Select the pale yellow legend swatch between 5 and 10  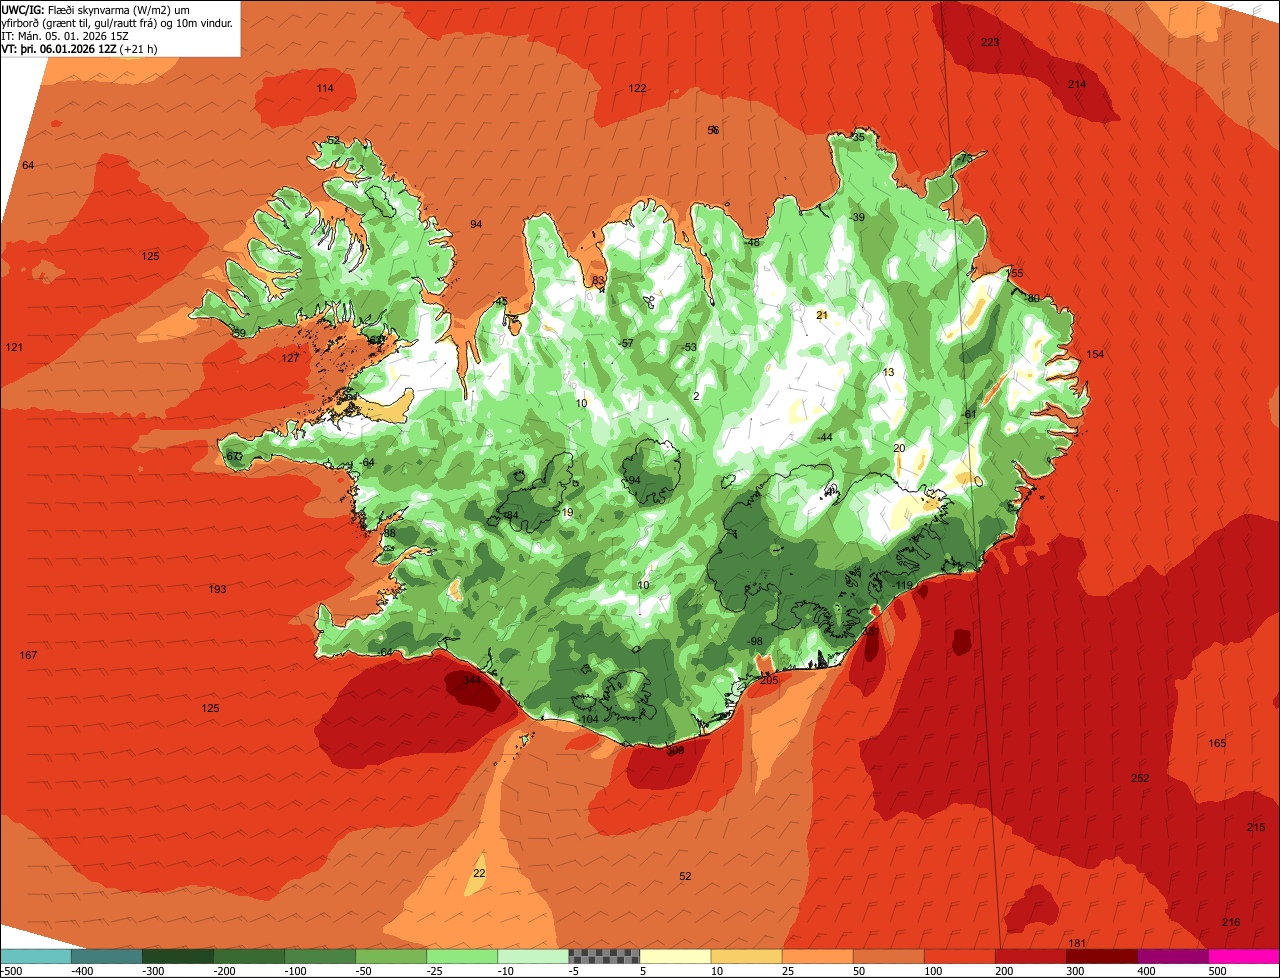click(675, 957)
